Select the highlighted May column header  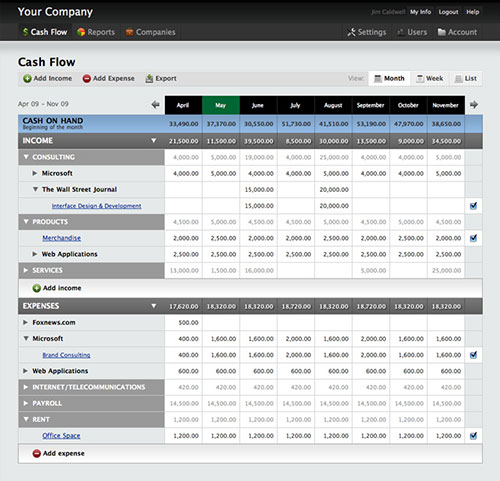221,105
